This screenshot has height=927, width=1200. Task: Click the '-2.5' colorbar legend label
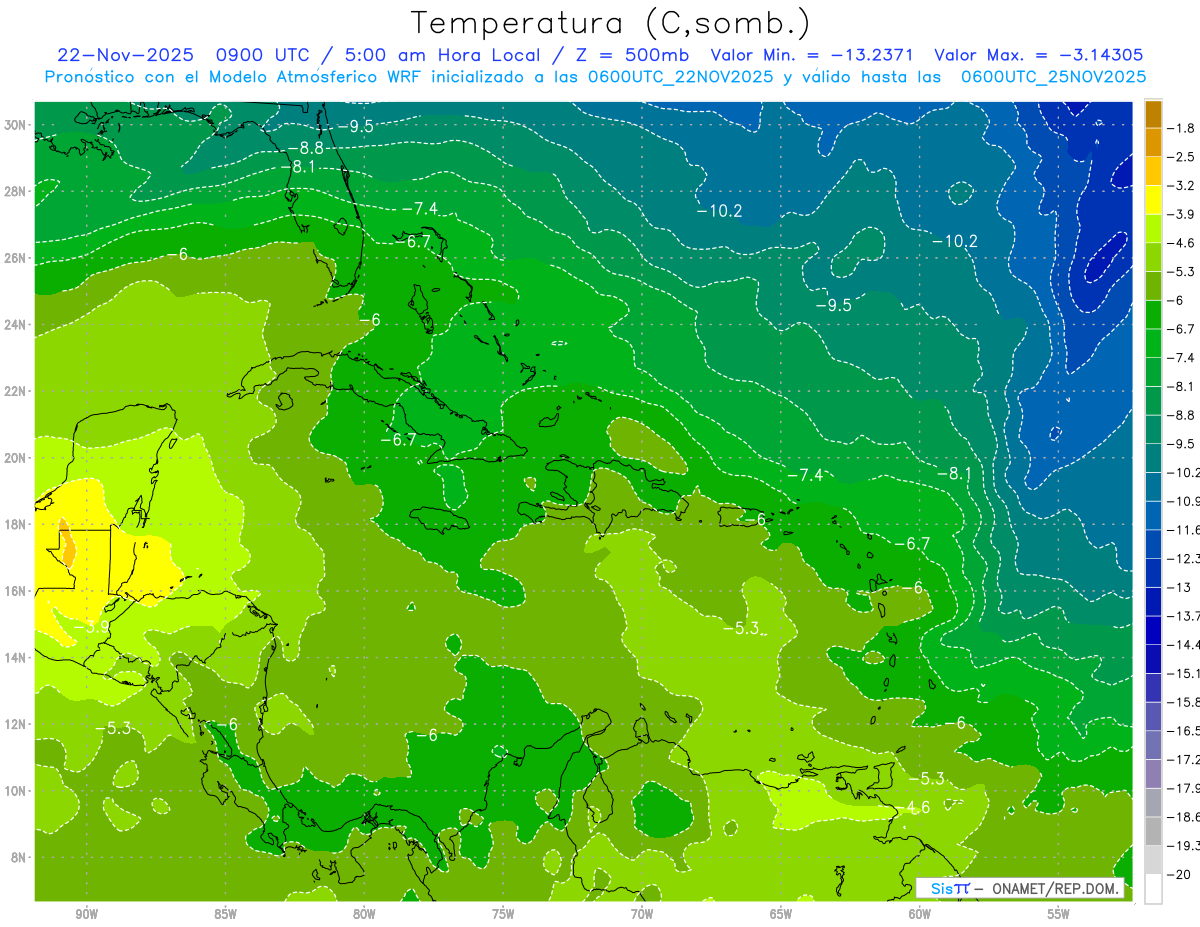click(x=1182, y=157)
